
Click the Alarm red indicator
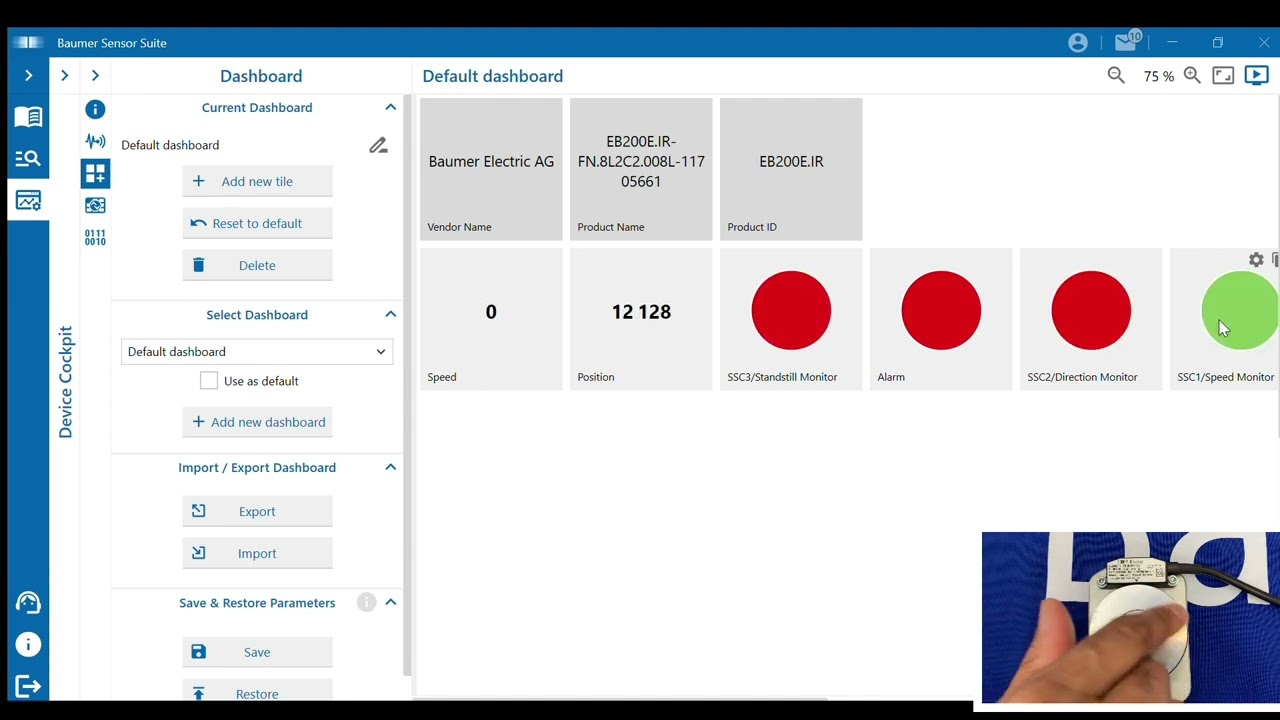[941, 311]
